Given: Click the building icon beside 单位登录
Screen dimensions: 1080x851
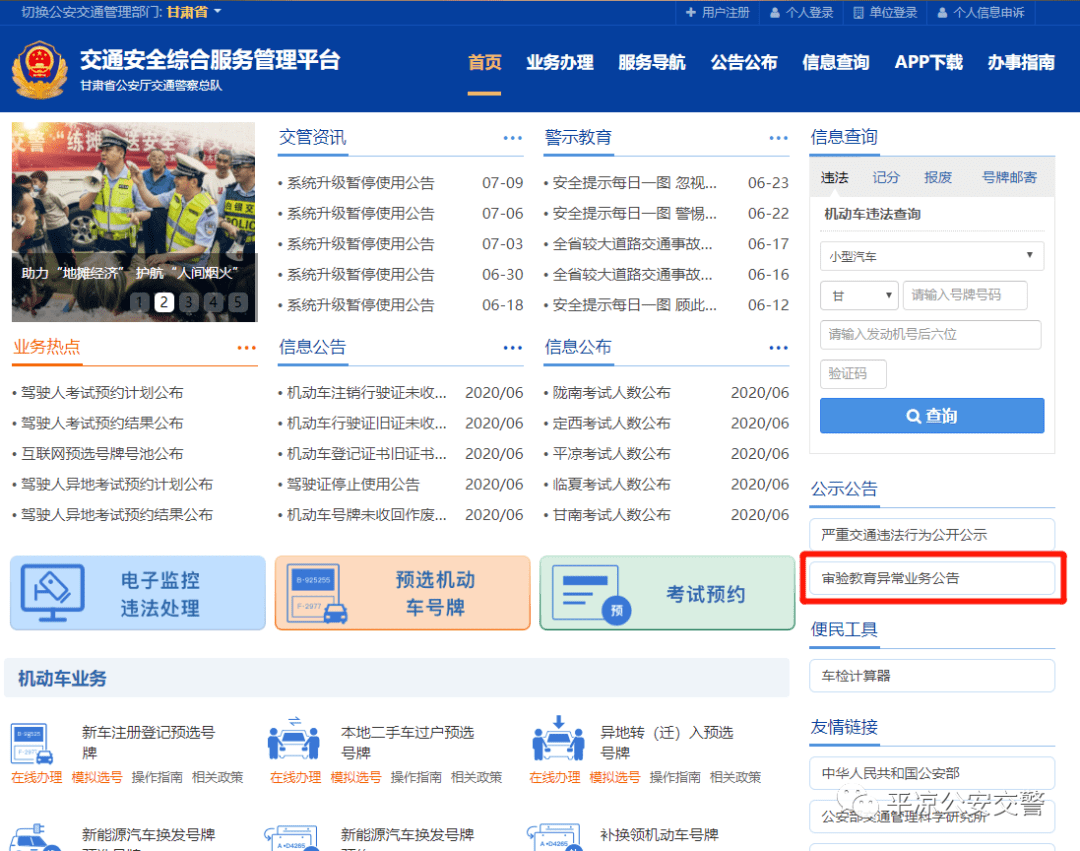Looking at the screenshot, I should point(858,12).
